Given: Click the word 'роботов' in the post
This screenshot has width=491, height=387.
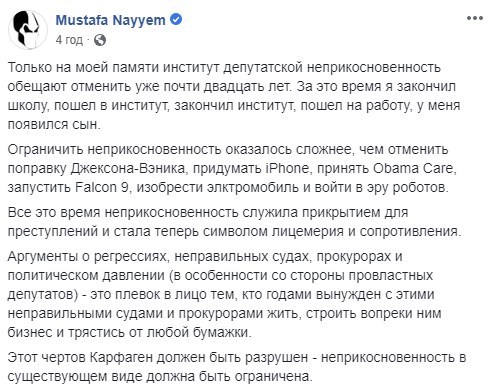Looking at the screenshot, I should click(x=419, y=187).
